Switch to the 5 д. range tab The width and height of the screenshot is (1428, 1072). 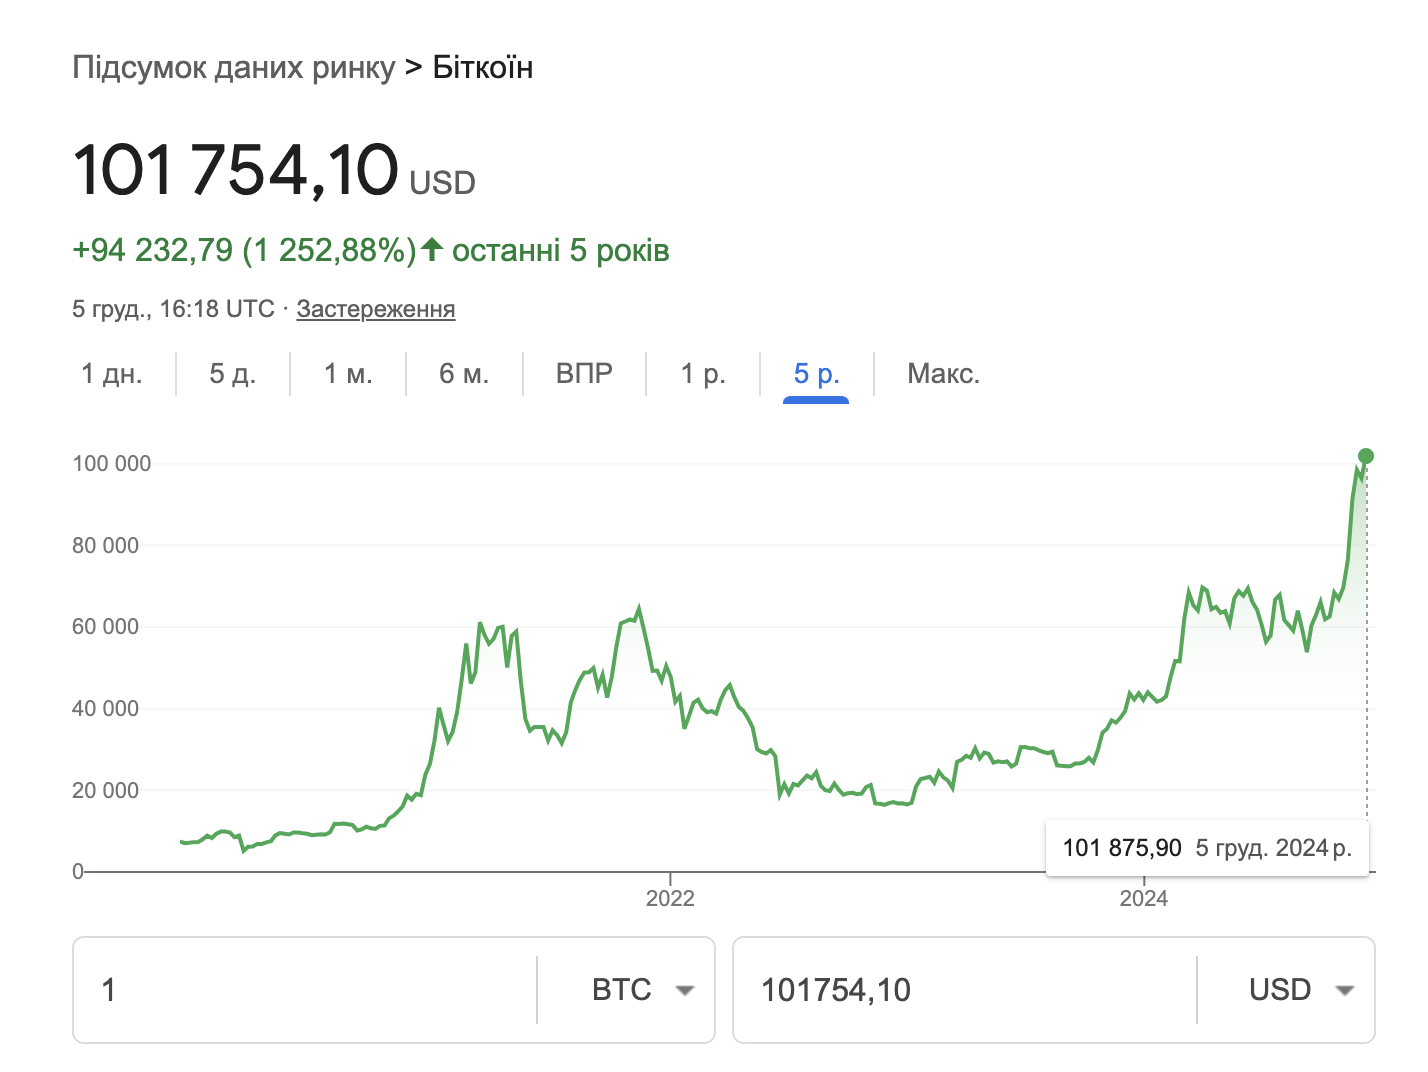(233, 374)
